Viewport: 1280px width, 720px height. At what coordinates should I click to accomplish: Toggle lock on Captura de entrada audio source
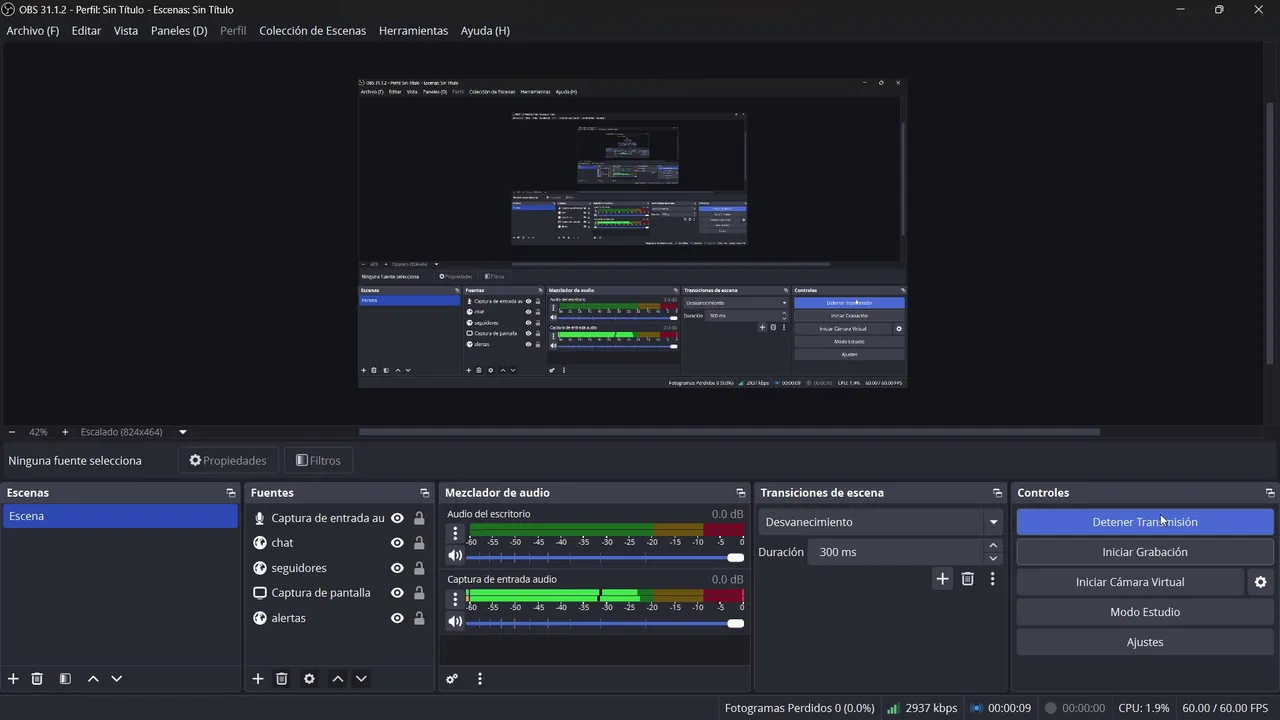[x=419, y=518]
